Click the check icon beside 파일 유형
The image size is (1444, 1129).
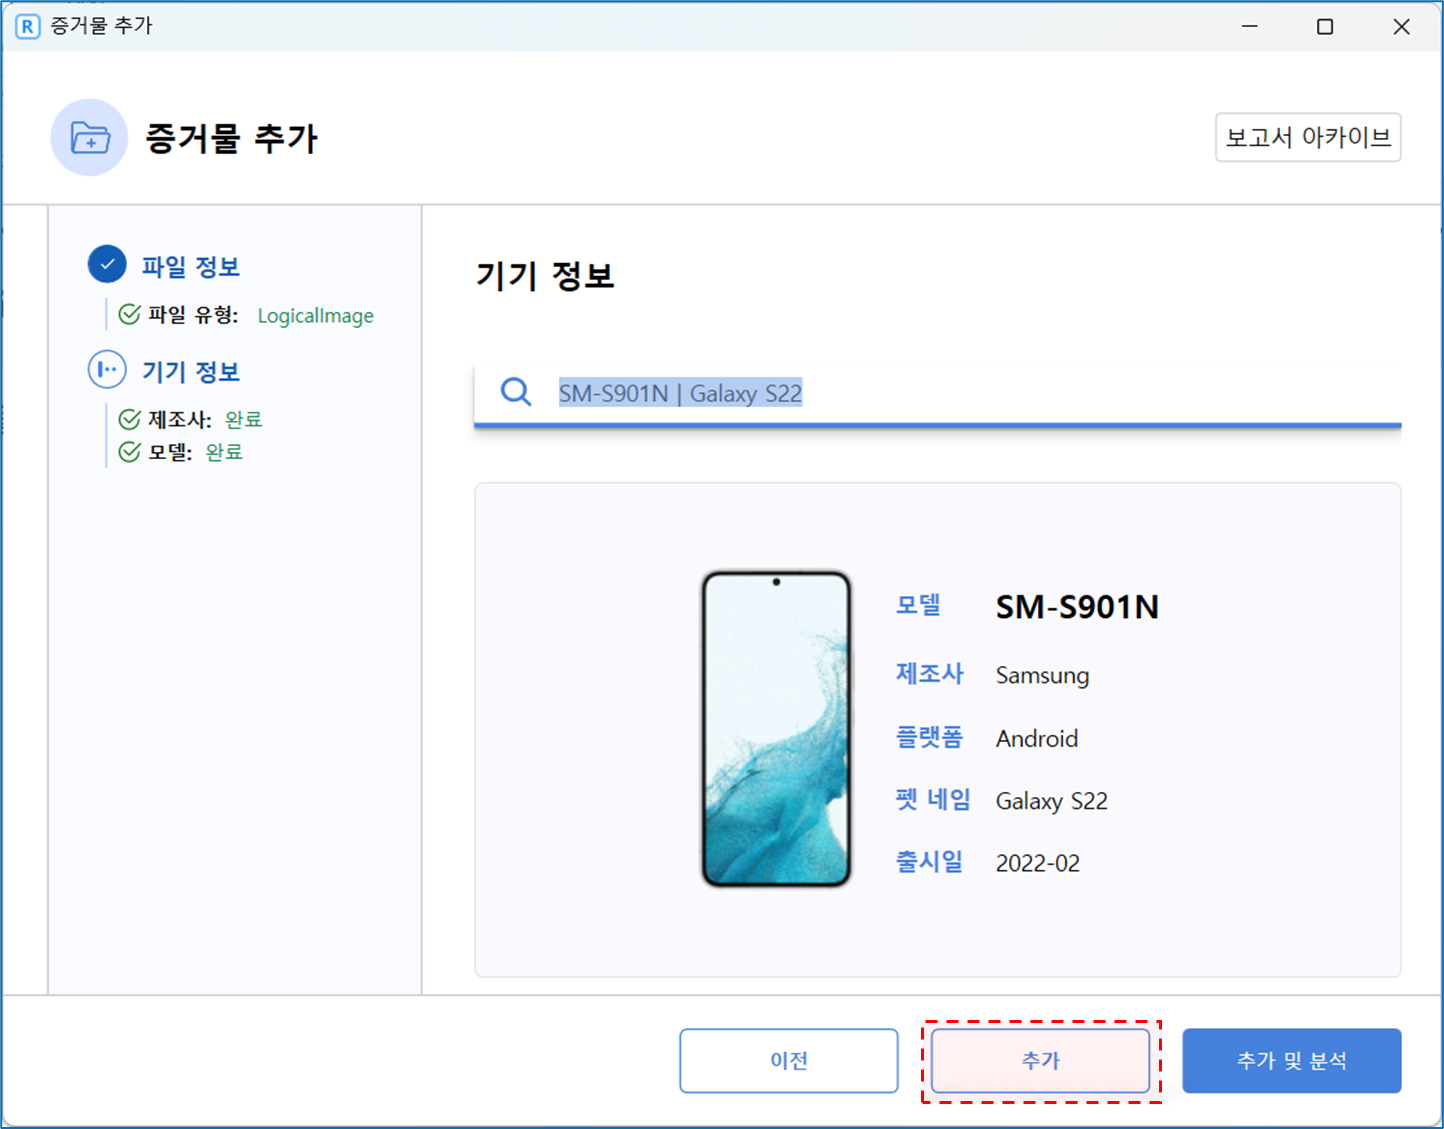click(x=129, y=315)
